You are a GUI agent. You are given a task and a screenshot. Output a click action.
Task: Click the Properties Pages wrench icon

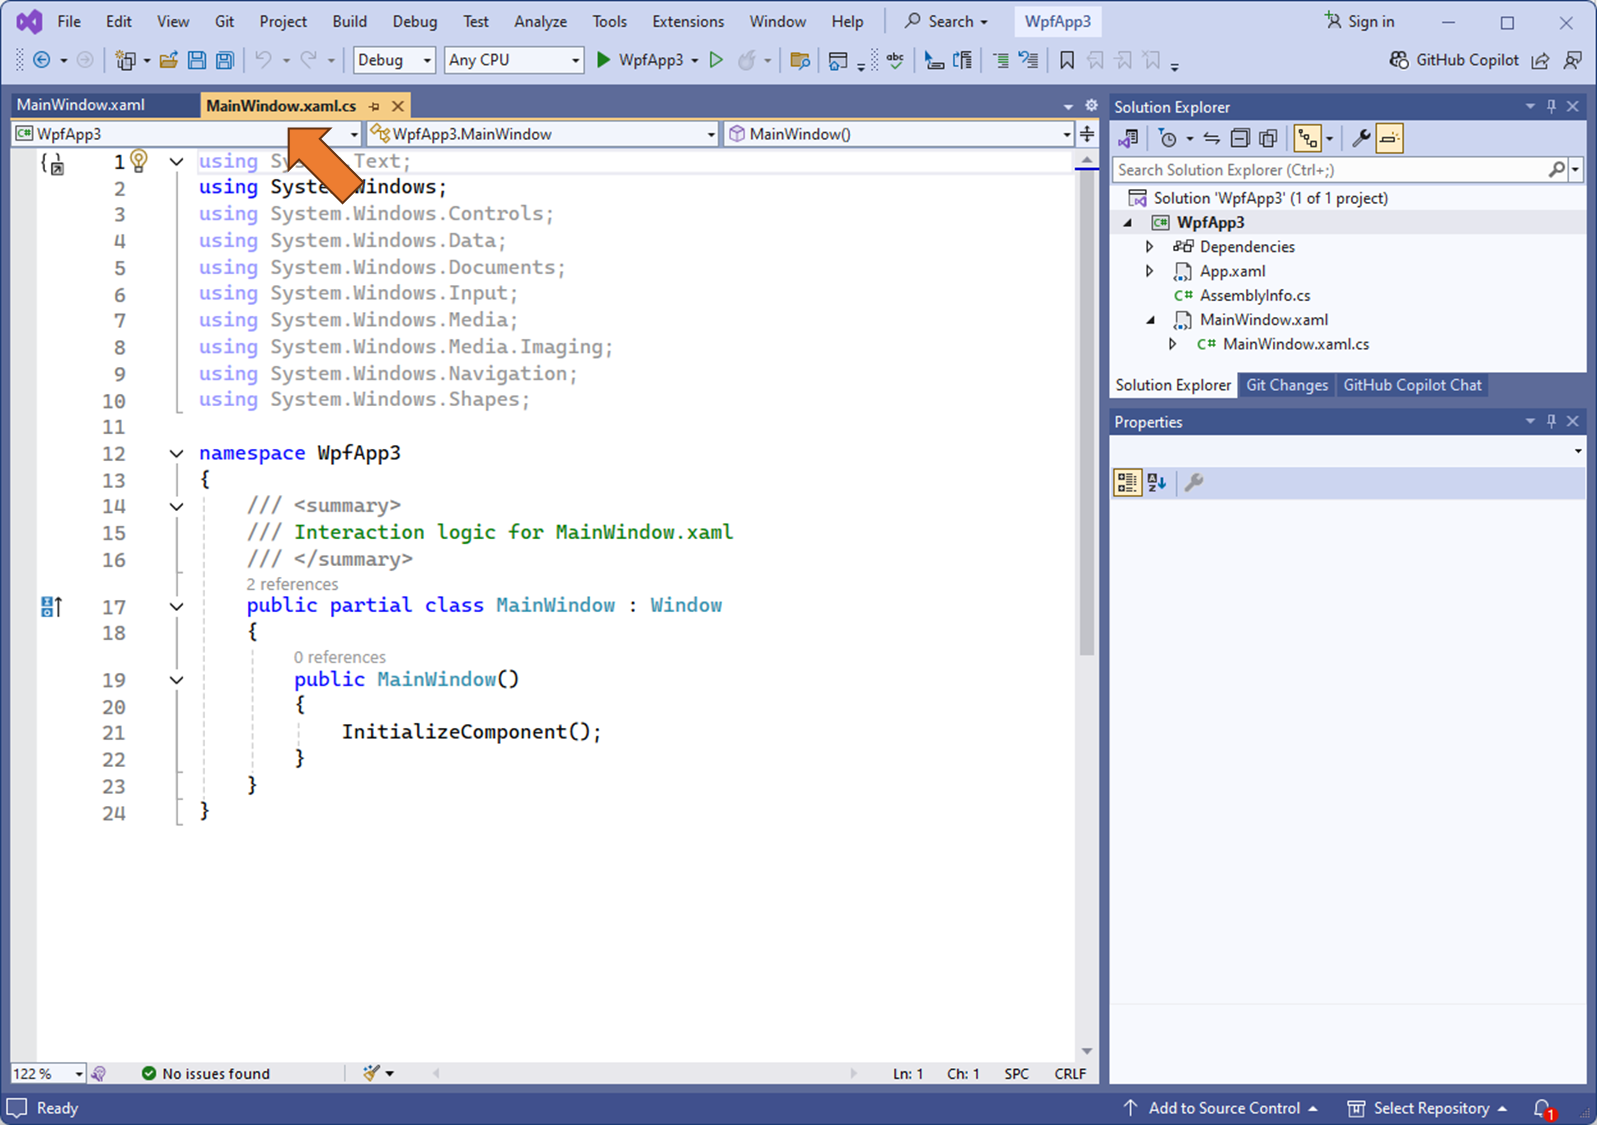coord(1194,483)
